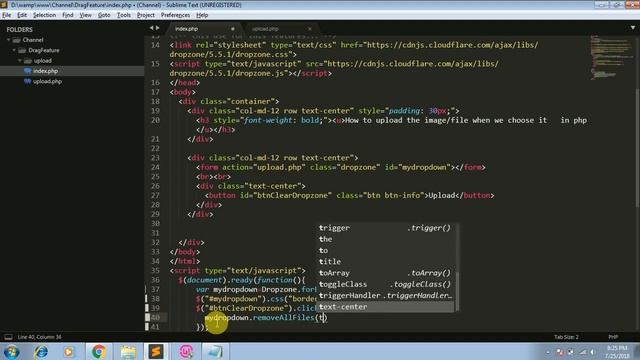Choose trigger from autocomplete list
The image size is (640, 360).
386,228
